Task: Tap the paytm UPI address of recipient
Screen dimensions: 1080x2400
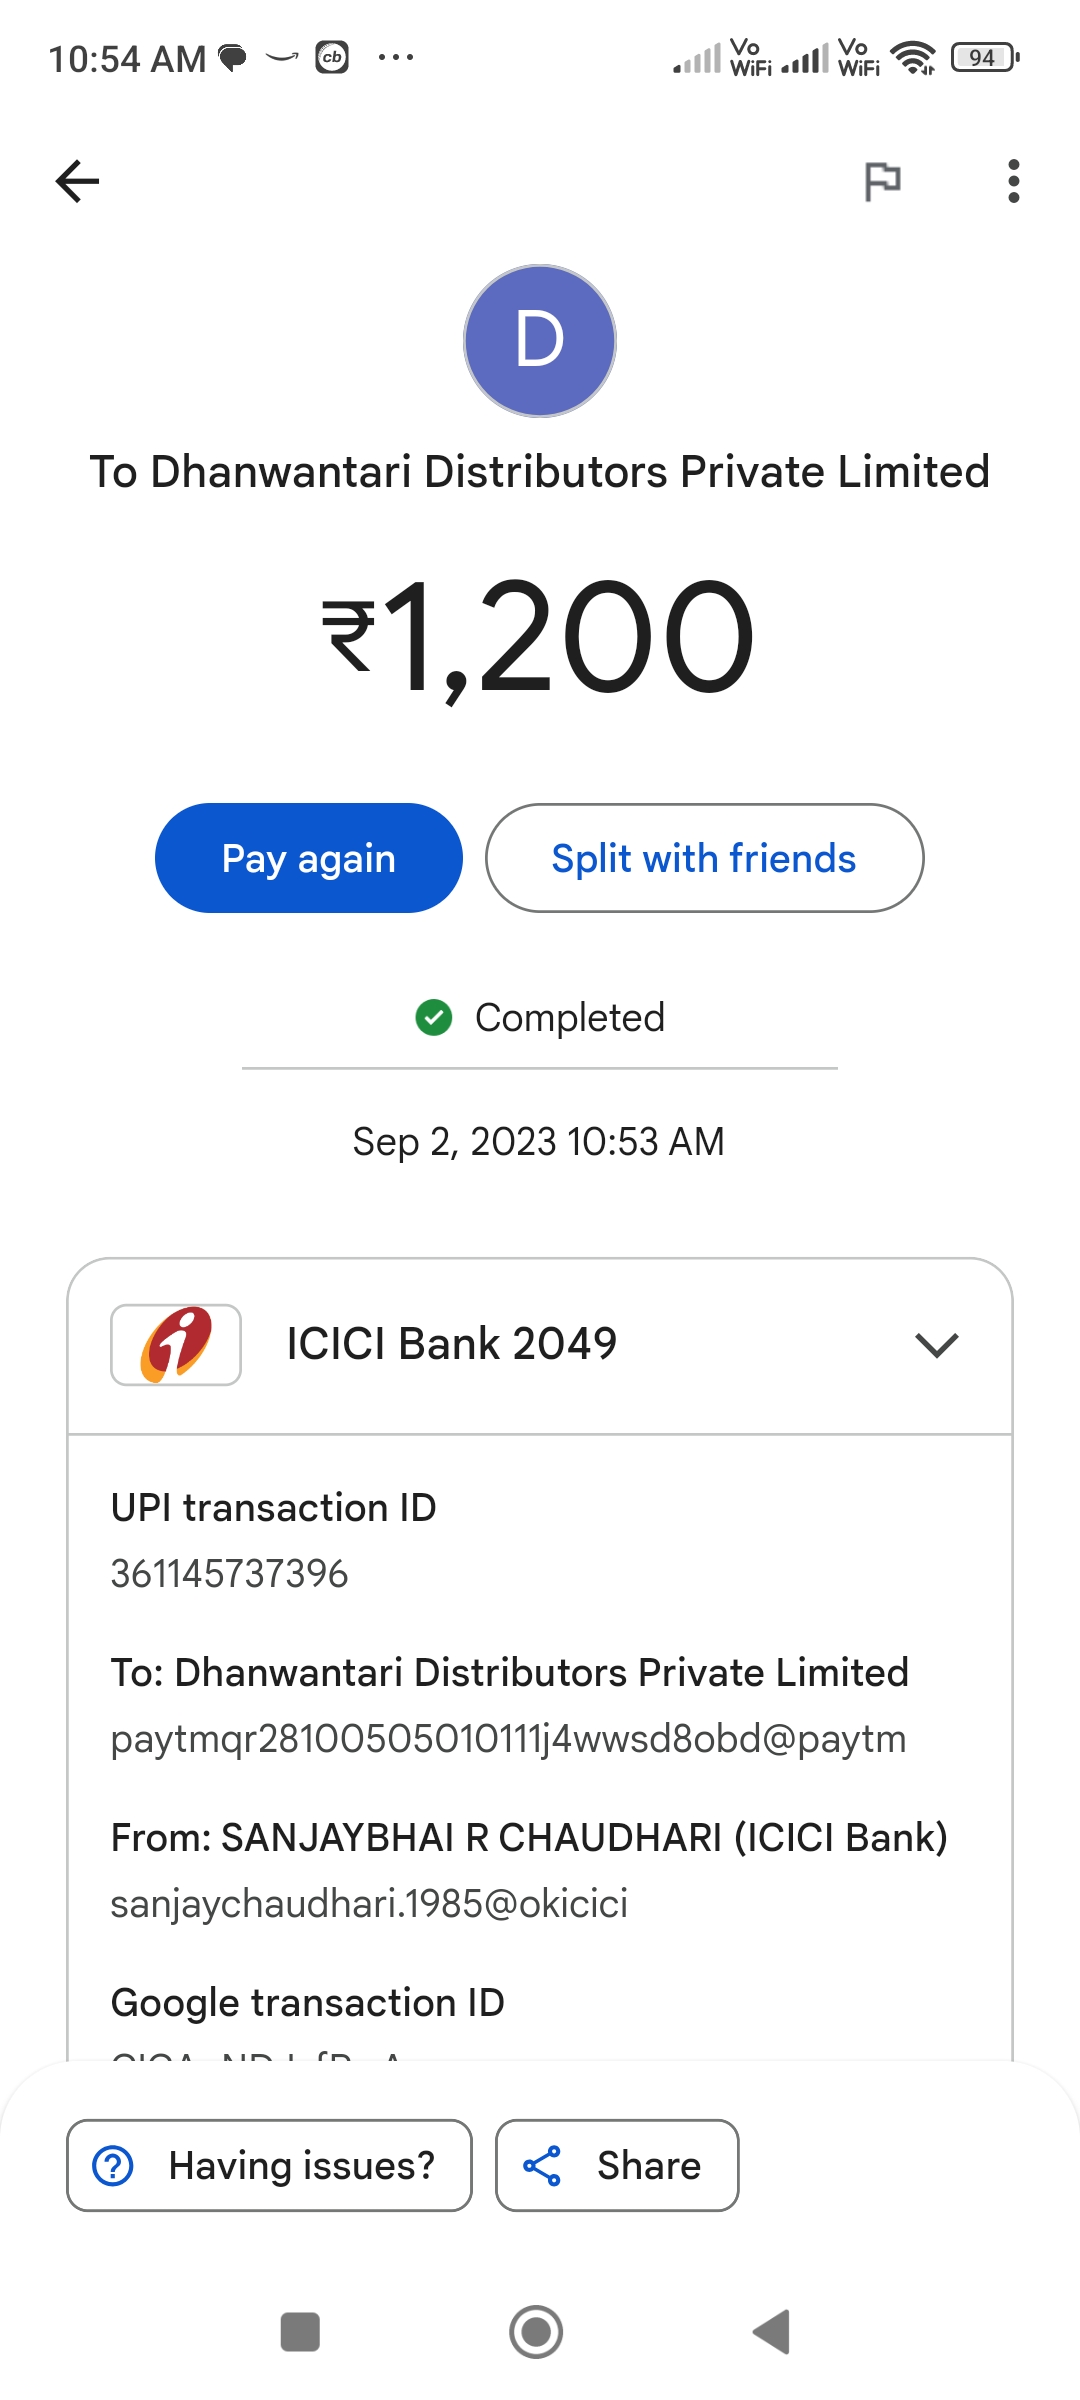Action: (508, 1739)
